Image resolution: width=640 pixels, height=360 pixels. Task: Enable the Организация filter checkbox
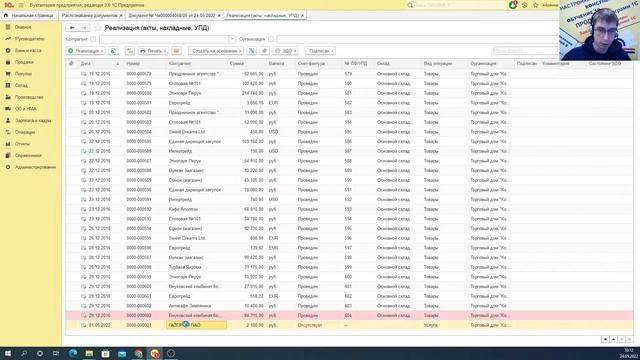[x=271, y=39]
